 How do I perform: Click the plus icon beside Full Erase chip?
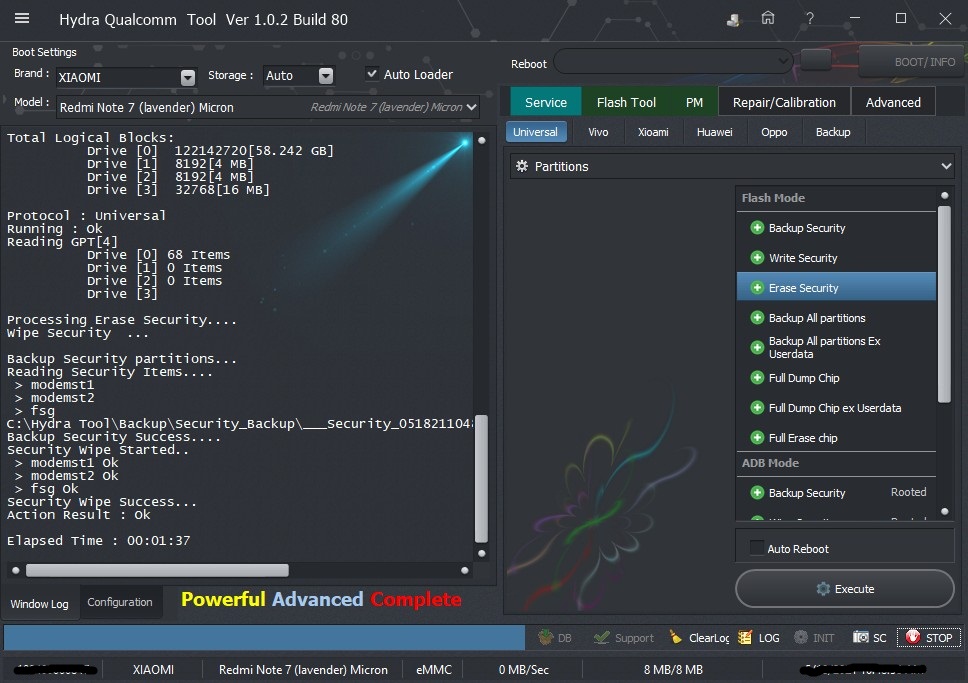coord(757,438)
